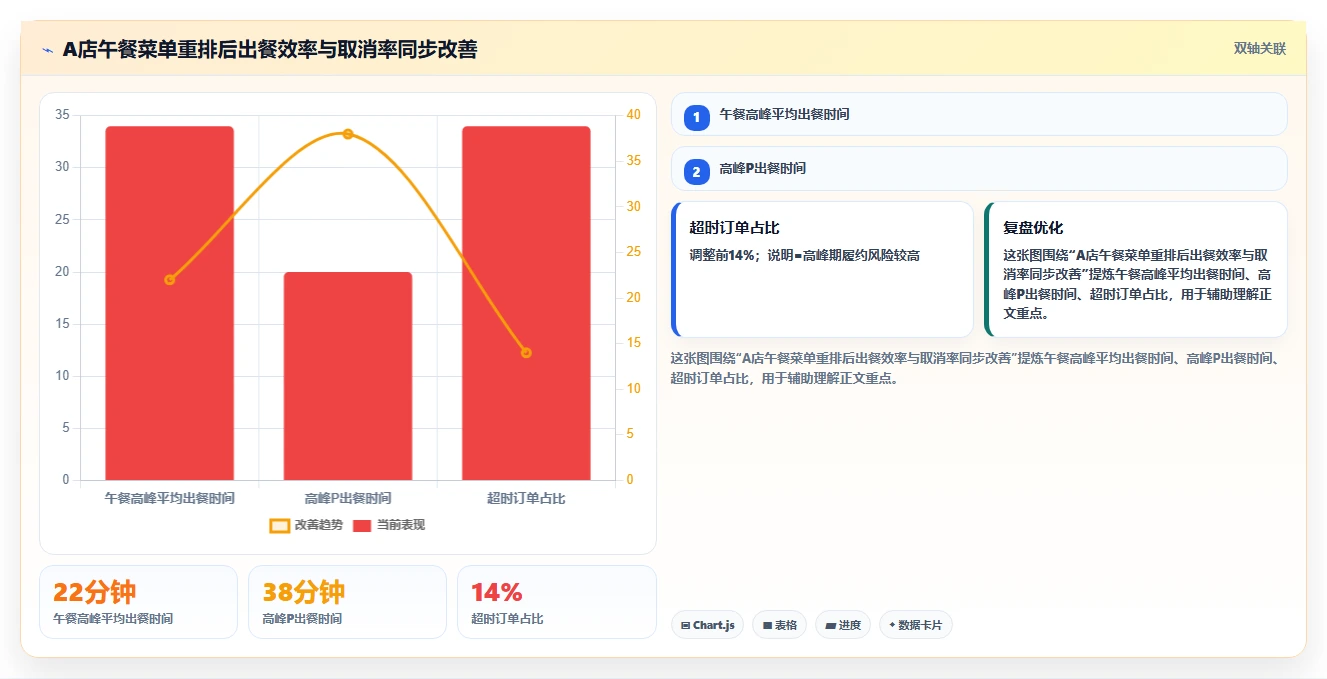The width and height of the screenshot is (1327, 679).
Task: Toggle the 当前表现 red legend swatch
Action: tap(362, 525)
